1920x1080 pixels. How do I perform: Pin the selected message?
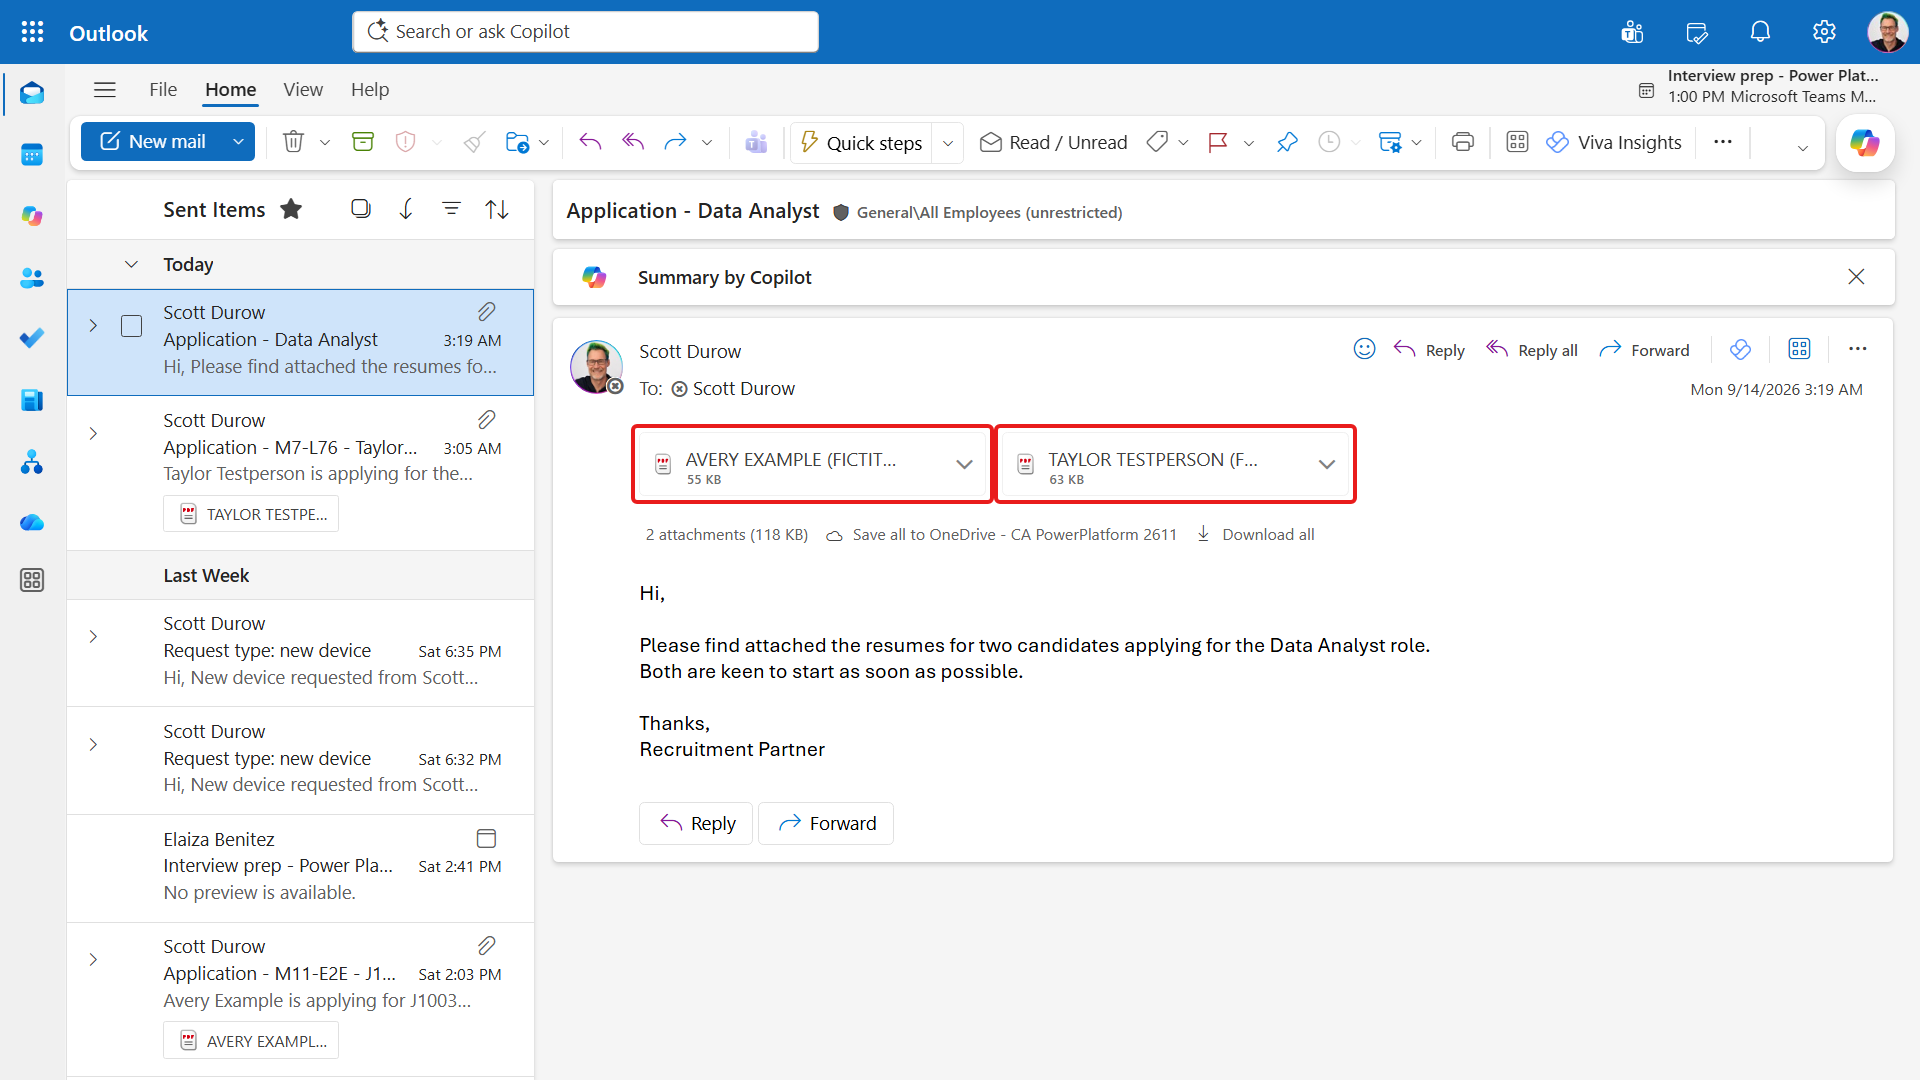click(x=1287, y=142)
